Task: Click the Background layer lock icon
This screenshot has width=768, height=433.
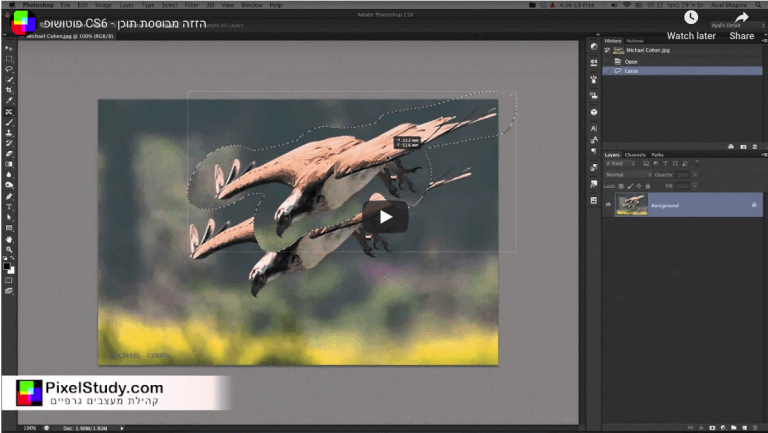Action: pyautogui.click(x=754, y=205)
